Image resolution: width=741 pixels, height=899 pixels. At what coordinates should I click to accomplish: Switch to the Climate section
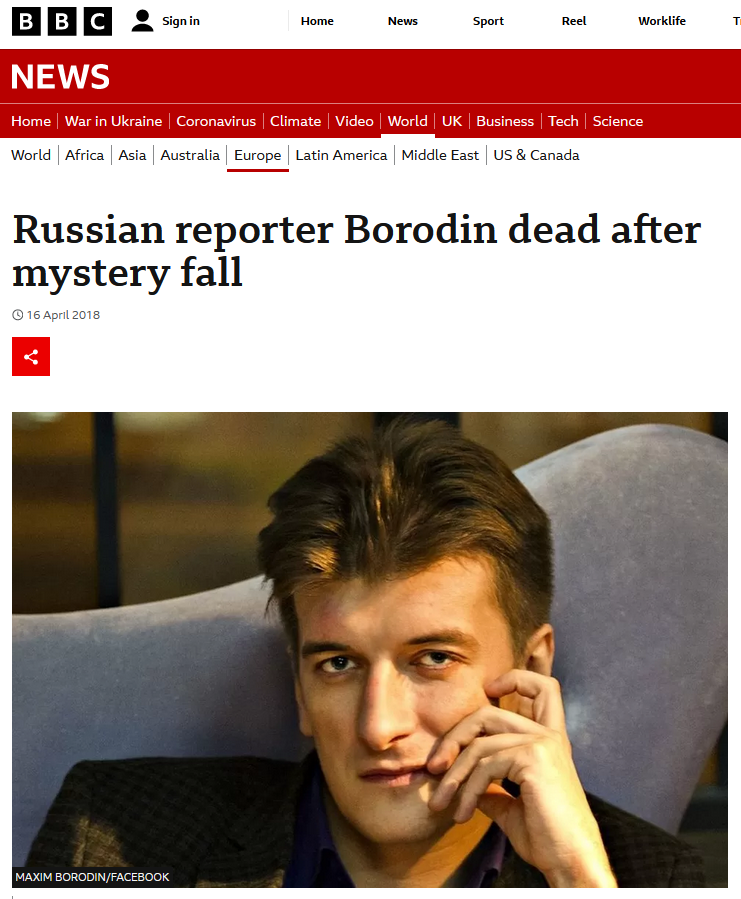point(295,121)
